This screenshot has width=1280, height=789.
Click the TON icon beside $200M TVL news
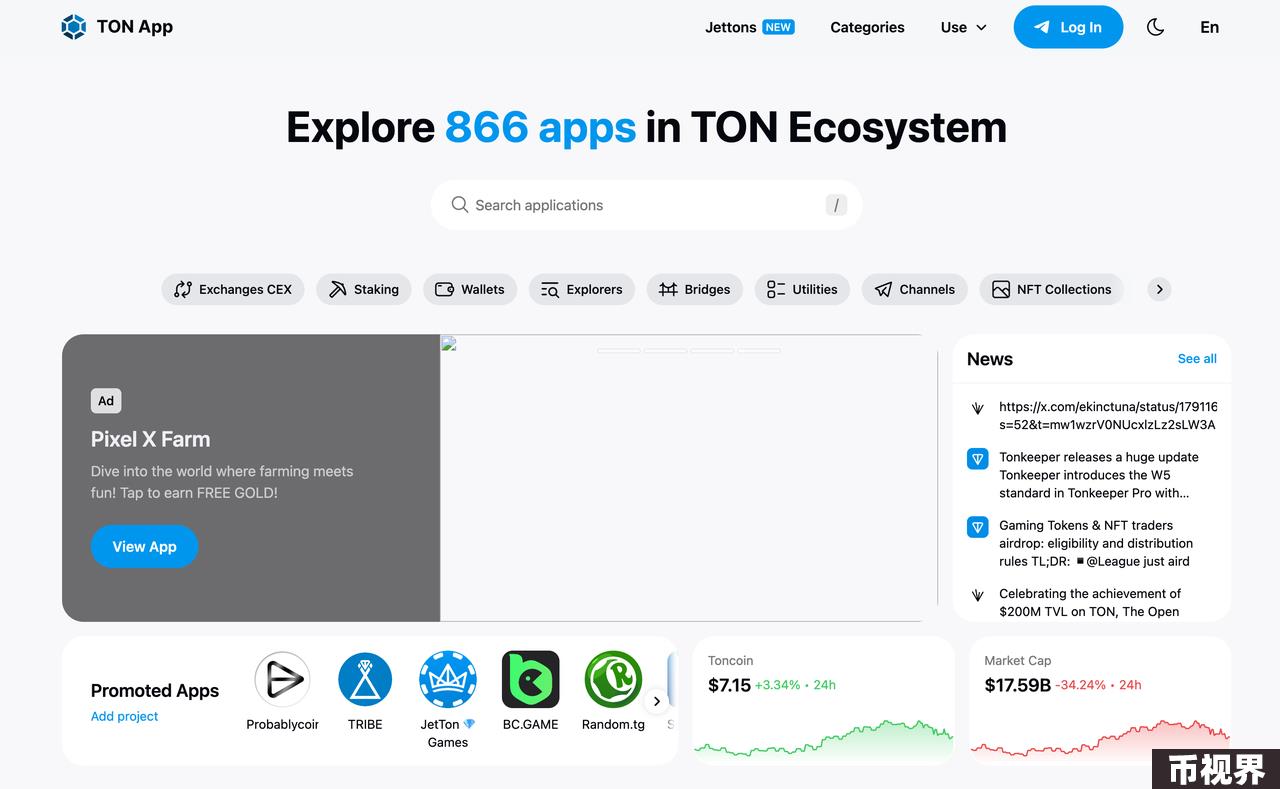pos(978,595)
